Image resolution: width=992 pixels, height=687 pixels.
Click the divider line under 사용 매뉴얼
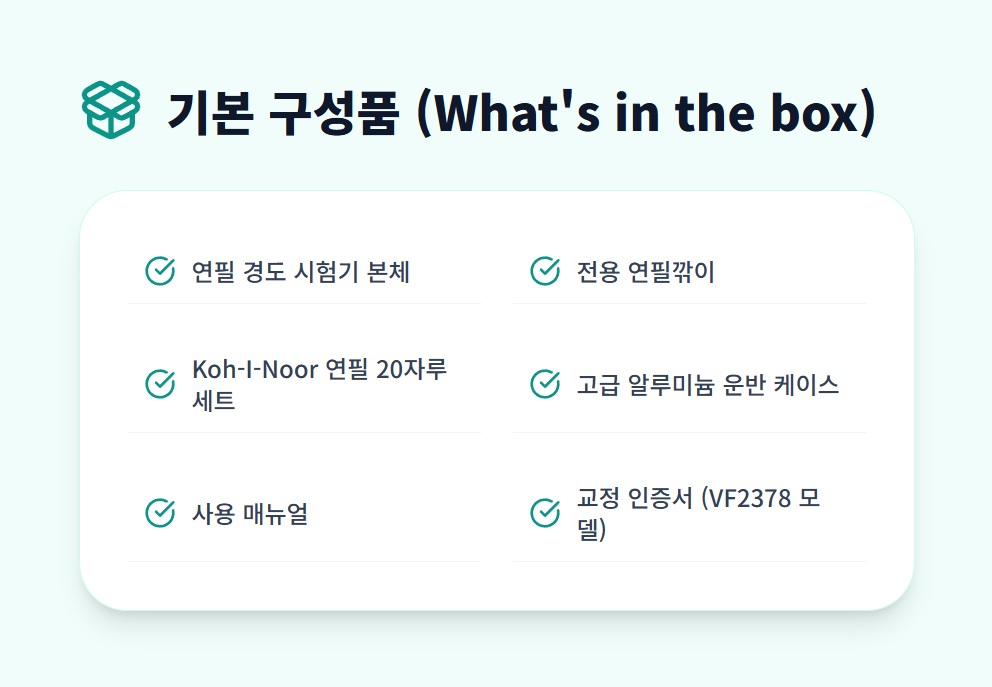pyautogui.click(x=304, y=561)
